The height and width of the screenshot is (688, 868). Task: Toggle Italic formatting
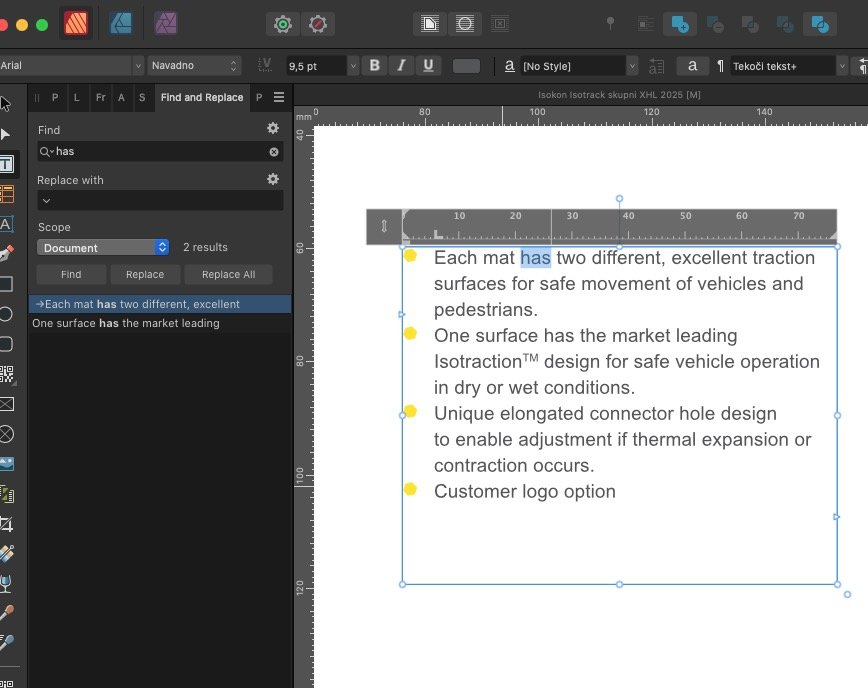click(x=401, y=65)
